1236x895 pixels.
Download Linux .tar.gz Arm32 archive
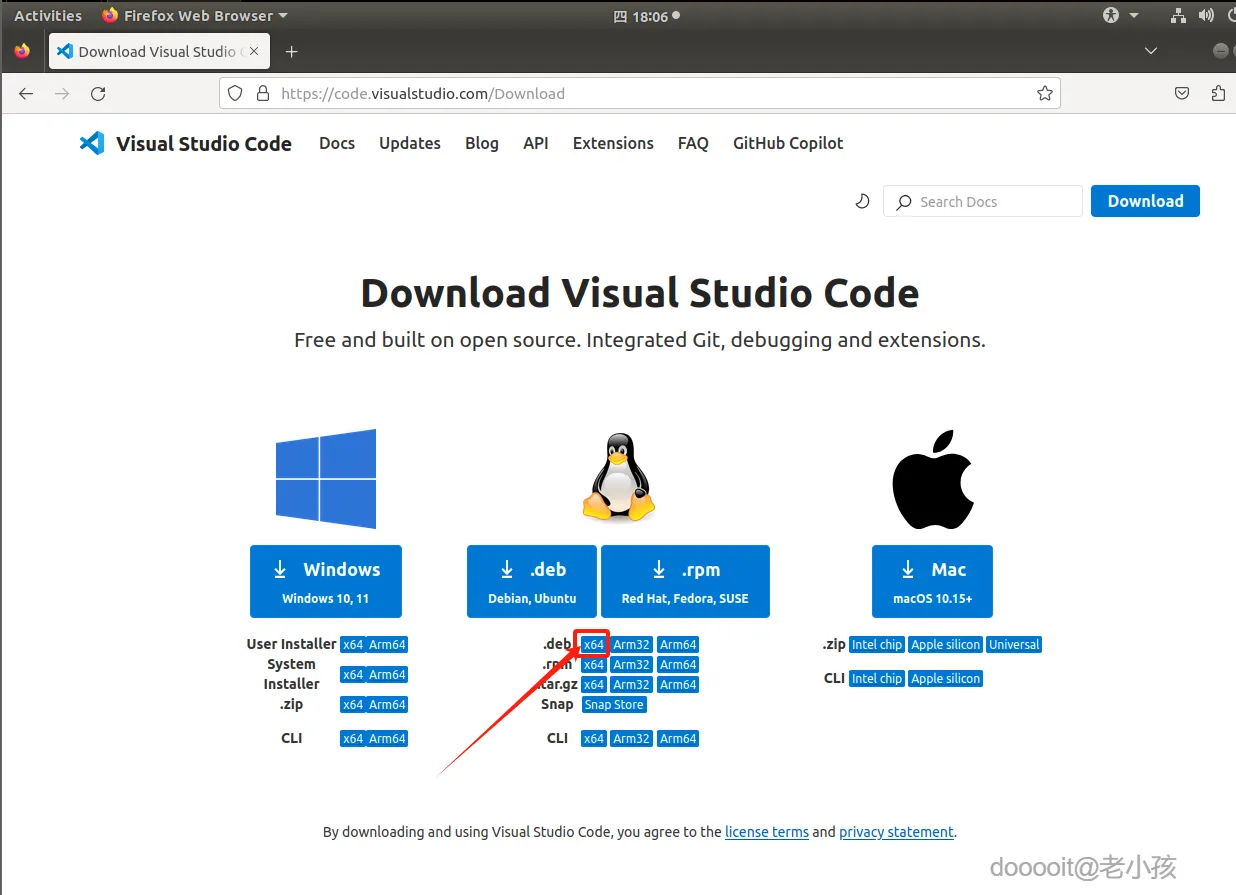point(632,685)
